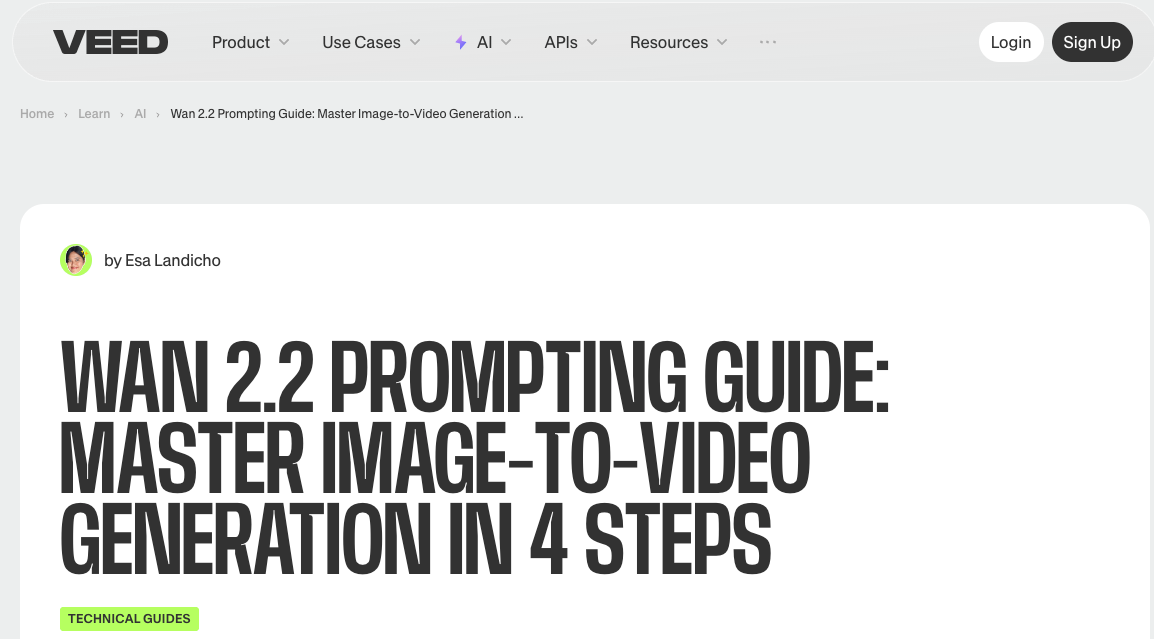Expand the Resources dropdown chevron
Viewport: 1154px width, 639px height.
(x=722, y=43)
